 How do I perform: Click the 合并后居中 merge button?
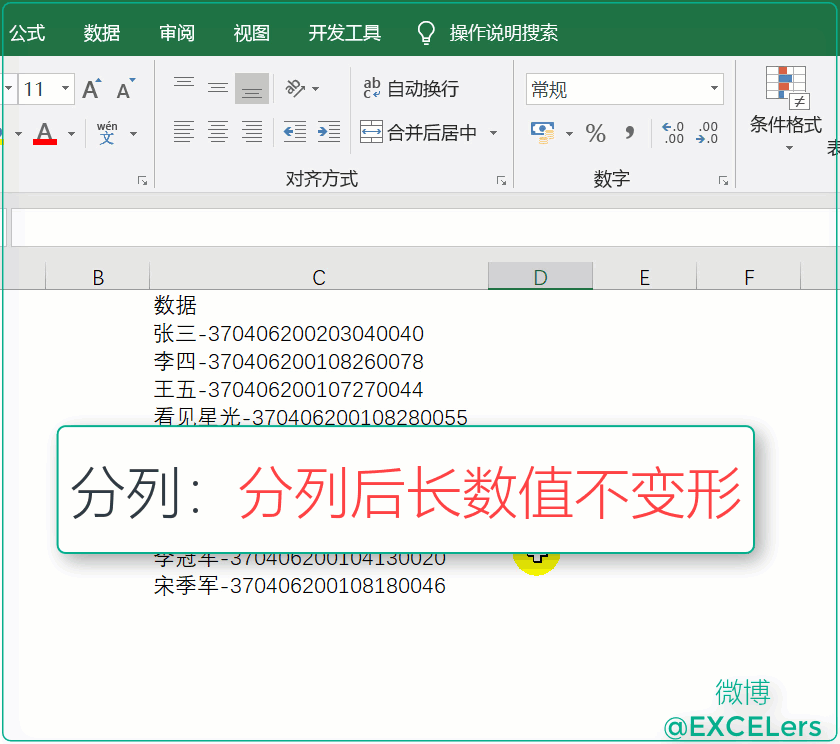click(x=420, y=133)
